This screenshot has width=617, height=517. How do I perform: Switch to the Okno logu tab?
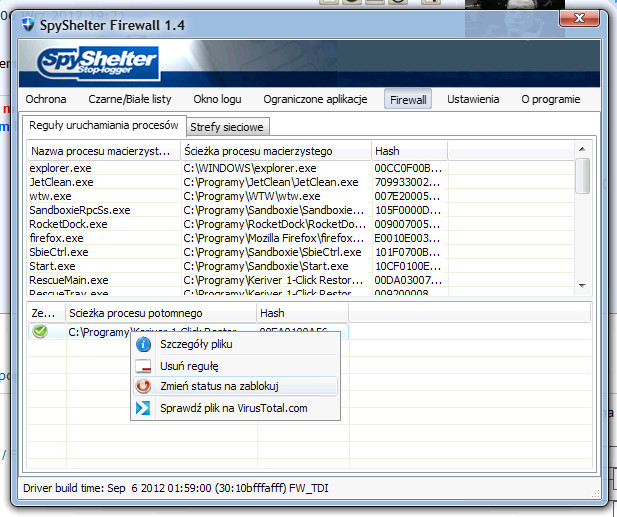[x=217, y=99]
